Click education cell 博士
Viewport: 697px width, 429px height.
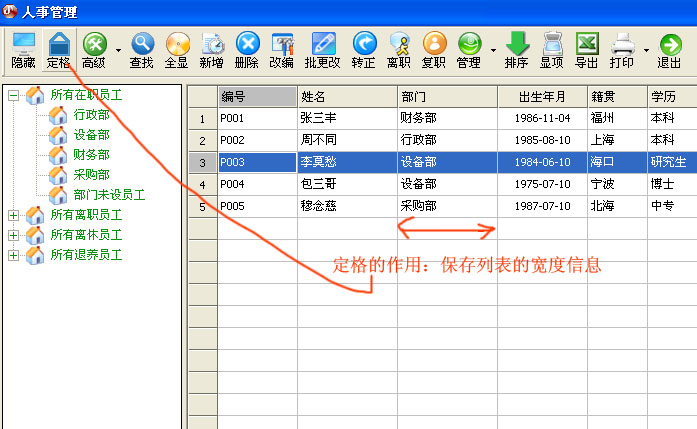point(673,184)
